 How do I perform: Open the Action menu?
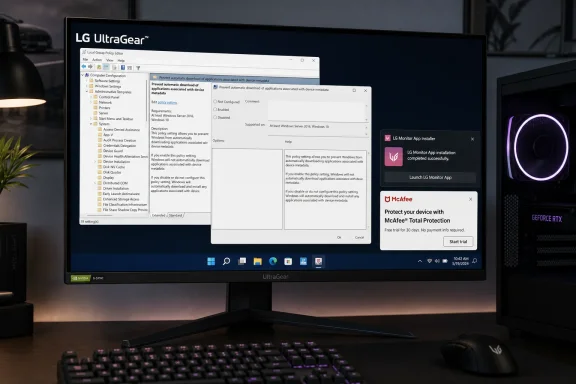(97, 60)
